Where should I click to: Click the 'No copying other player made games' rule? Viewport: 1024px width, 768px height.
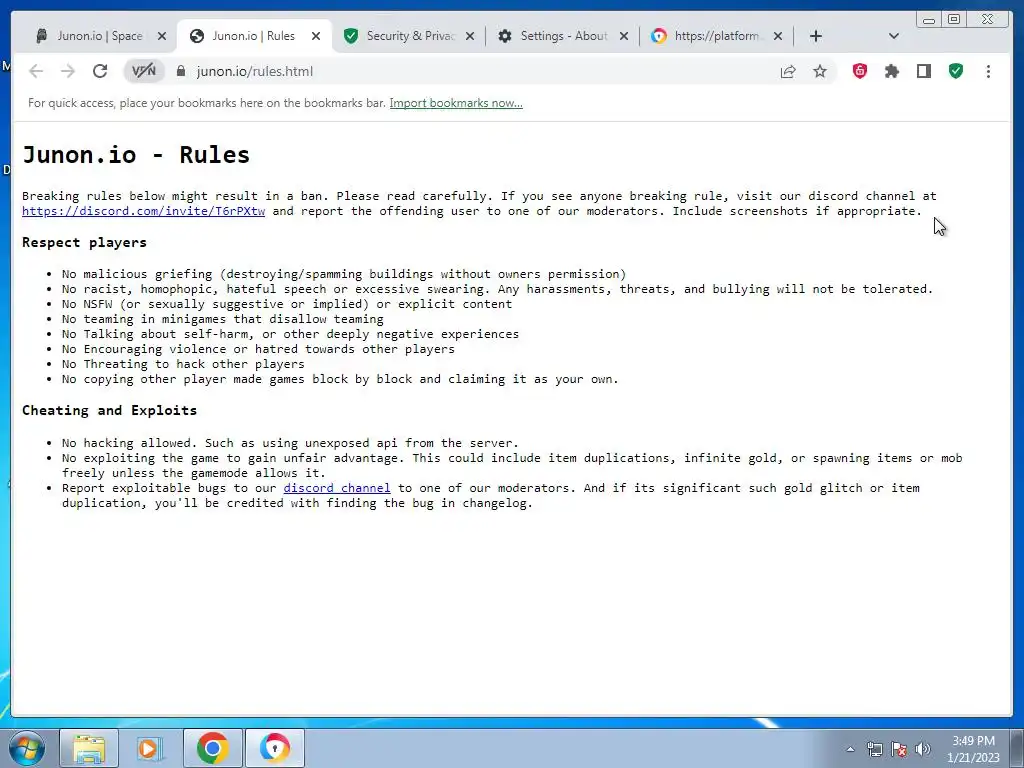[340, 379]
